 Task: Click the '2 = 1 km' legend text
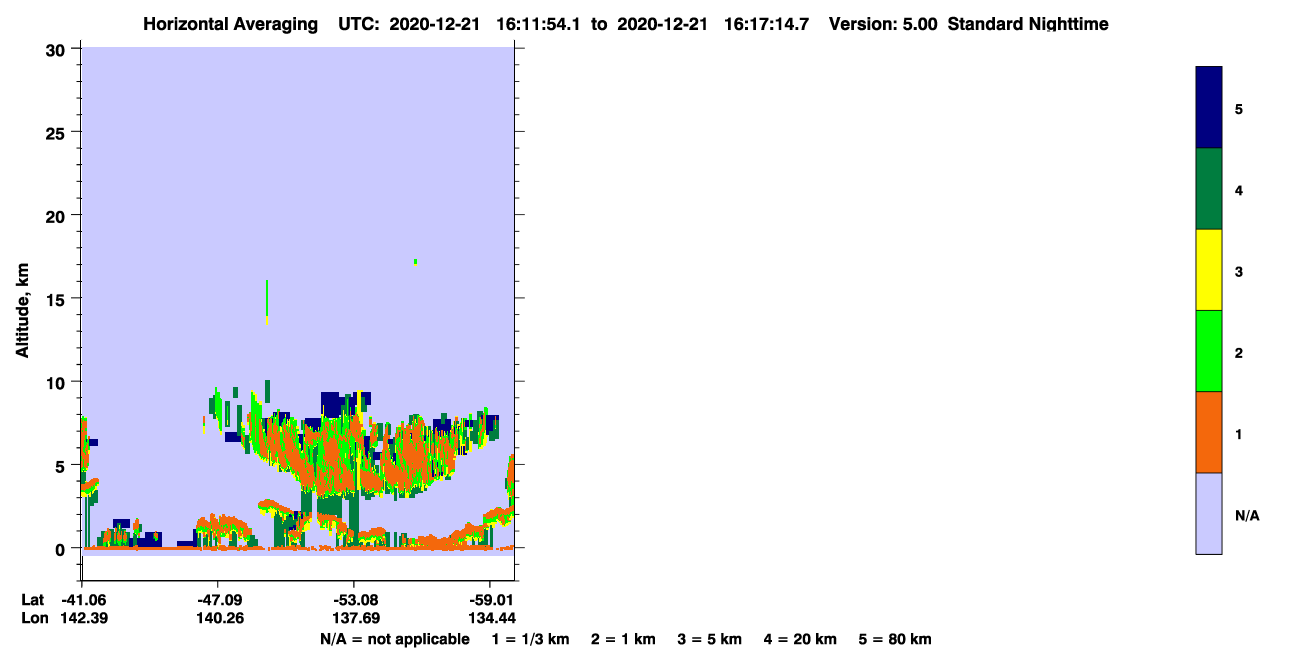[x=623, y=639]
